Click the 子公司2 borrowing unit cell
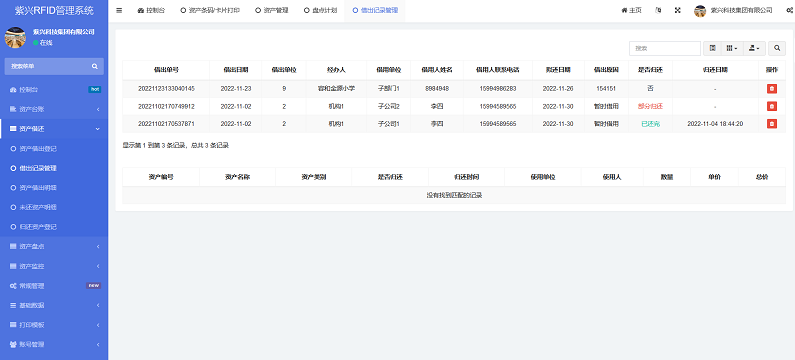The height and width of the screenshot is (360, 795). [389, 106]
